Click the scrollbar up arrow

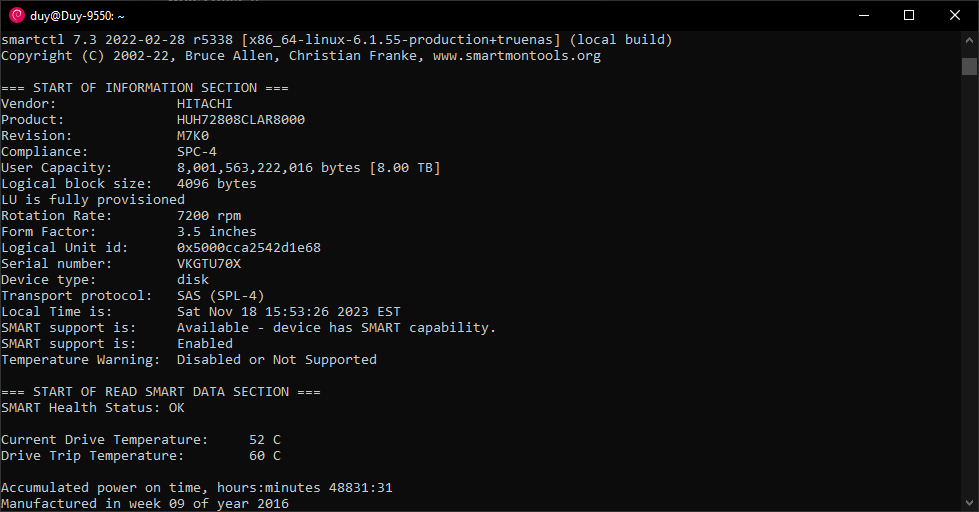[x=969, y=40]
